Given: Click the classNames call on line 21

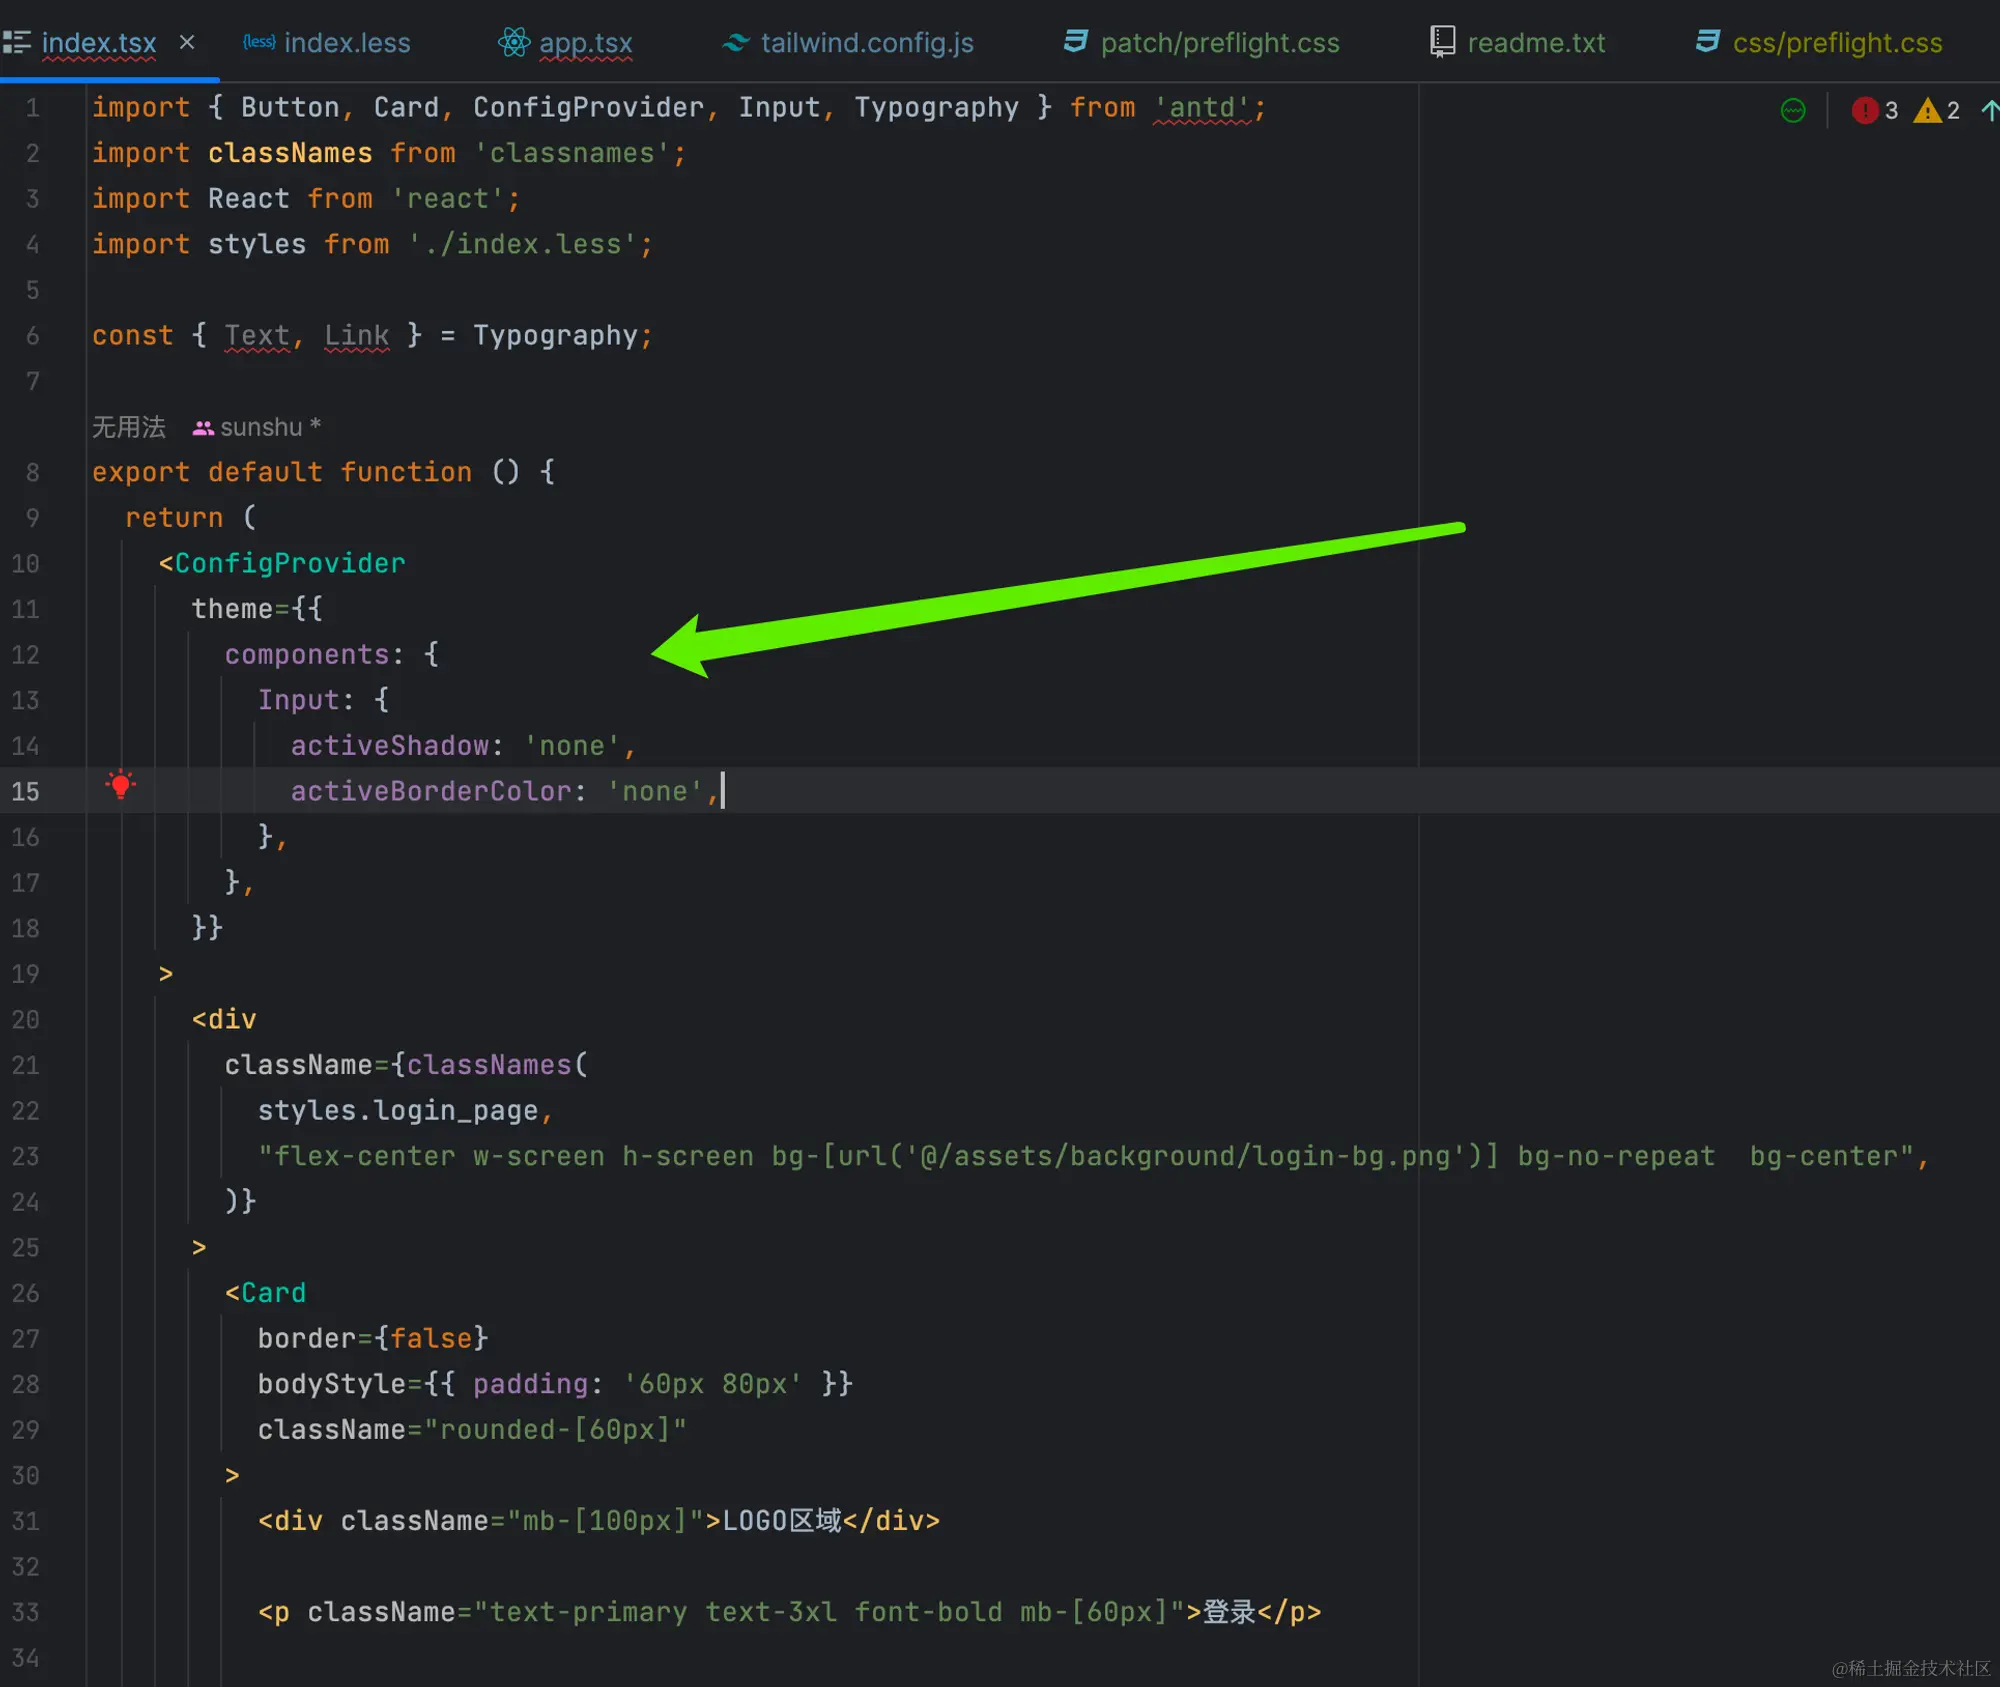Looking at the screenshot, I should pyautogui.click(x=489, y=1065).
